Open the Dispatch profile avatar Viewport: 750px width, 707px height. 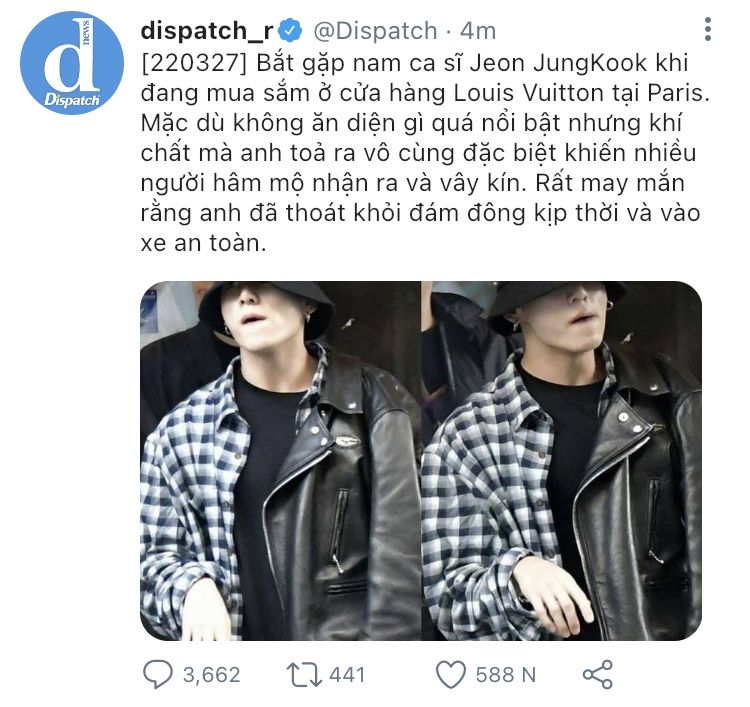tap(72, 63)
